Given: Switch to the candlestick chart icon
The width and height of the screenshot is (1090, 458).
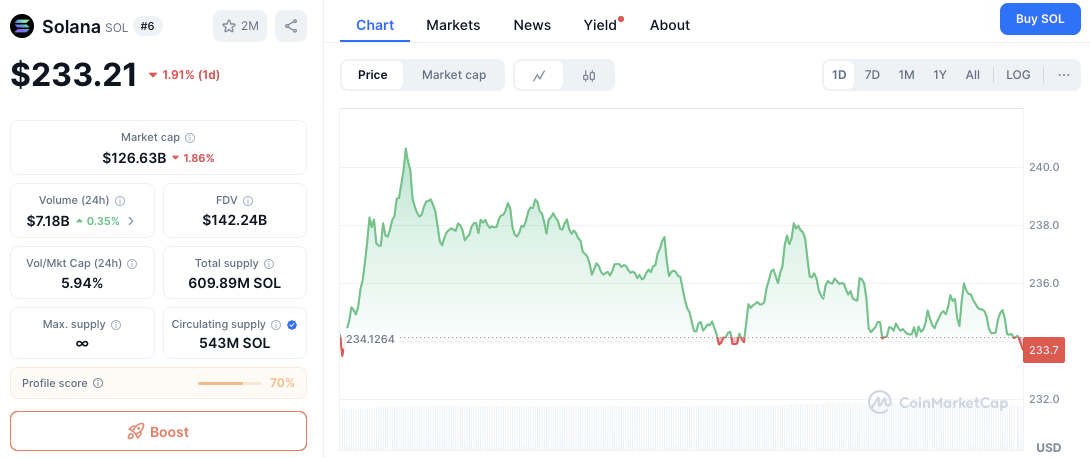Looking at the screenshot, I should click(x=589, y=75).
